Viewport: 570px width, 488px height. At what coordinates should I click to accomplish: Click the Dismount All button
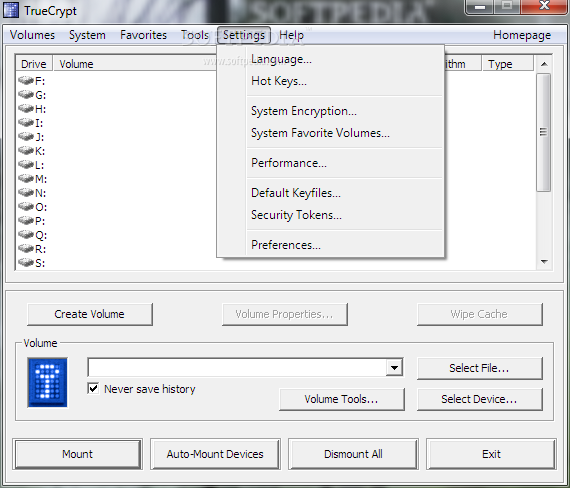[353, 454]
